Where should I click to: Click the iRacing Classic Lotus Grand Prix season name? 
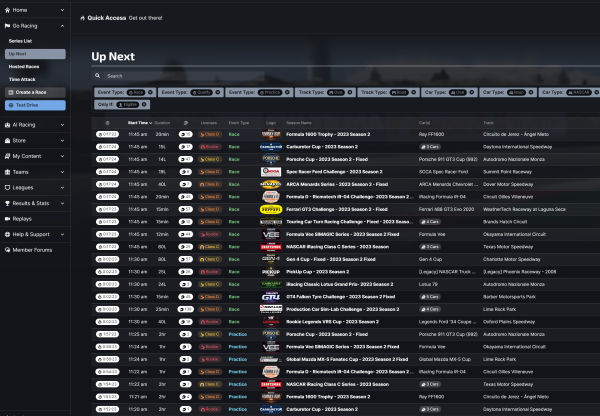(x=339, y=284)
